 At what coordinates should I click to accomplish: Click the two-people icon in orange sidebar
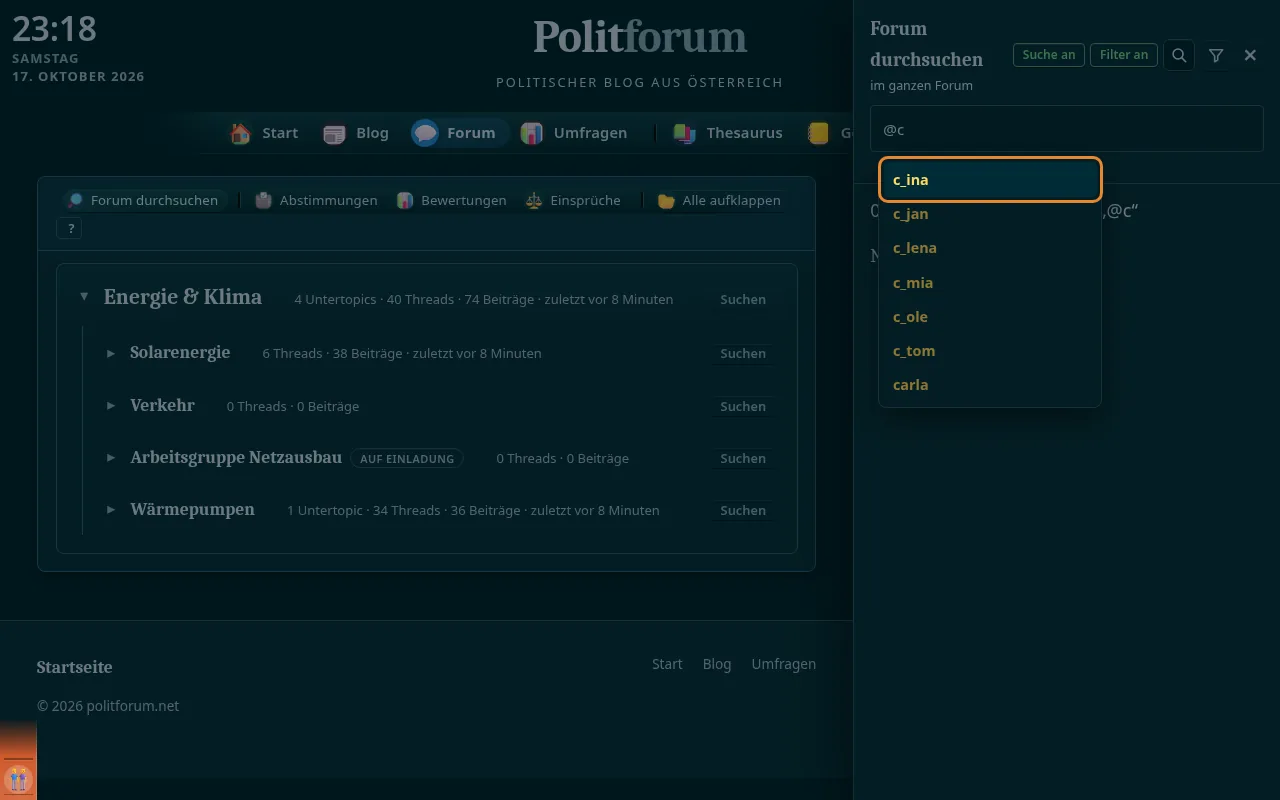click(x=18, y=779)
